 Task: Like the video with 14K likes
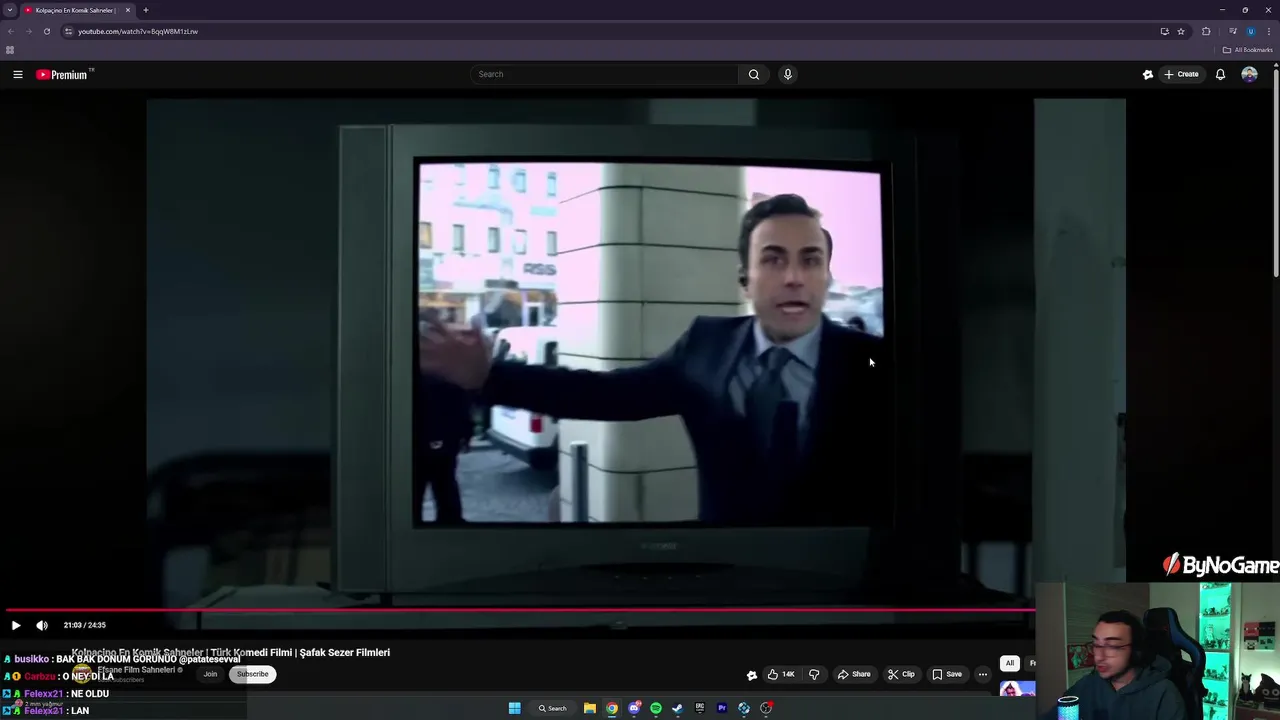pos(781,674)
